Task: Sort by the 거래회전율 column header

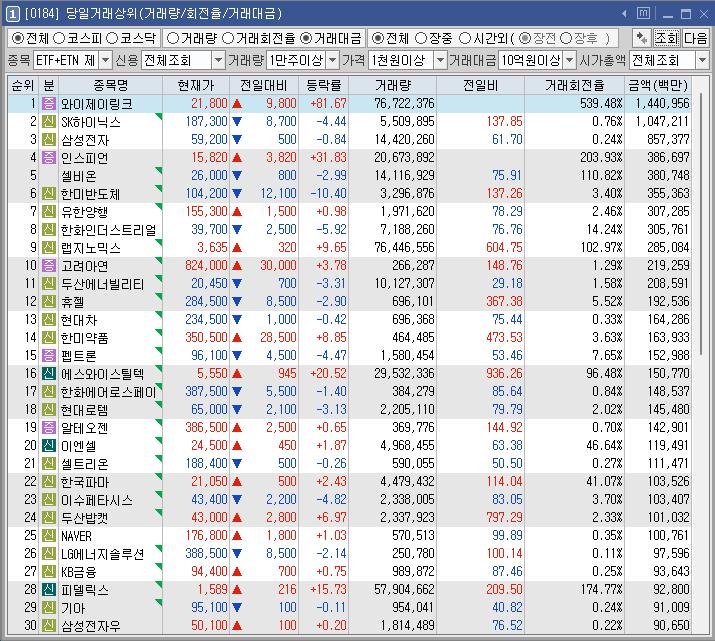Action: point(575,85)
